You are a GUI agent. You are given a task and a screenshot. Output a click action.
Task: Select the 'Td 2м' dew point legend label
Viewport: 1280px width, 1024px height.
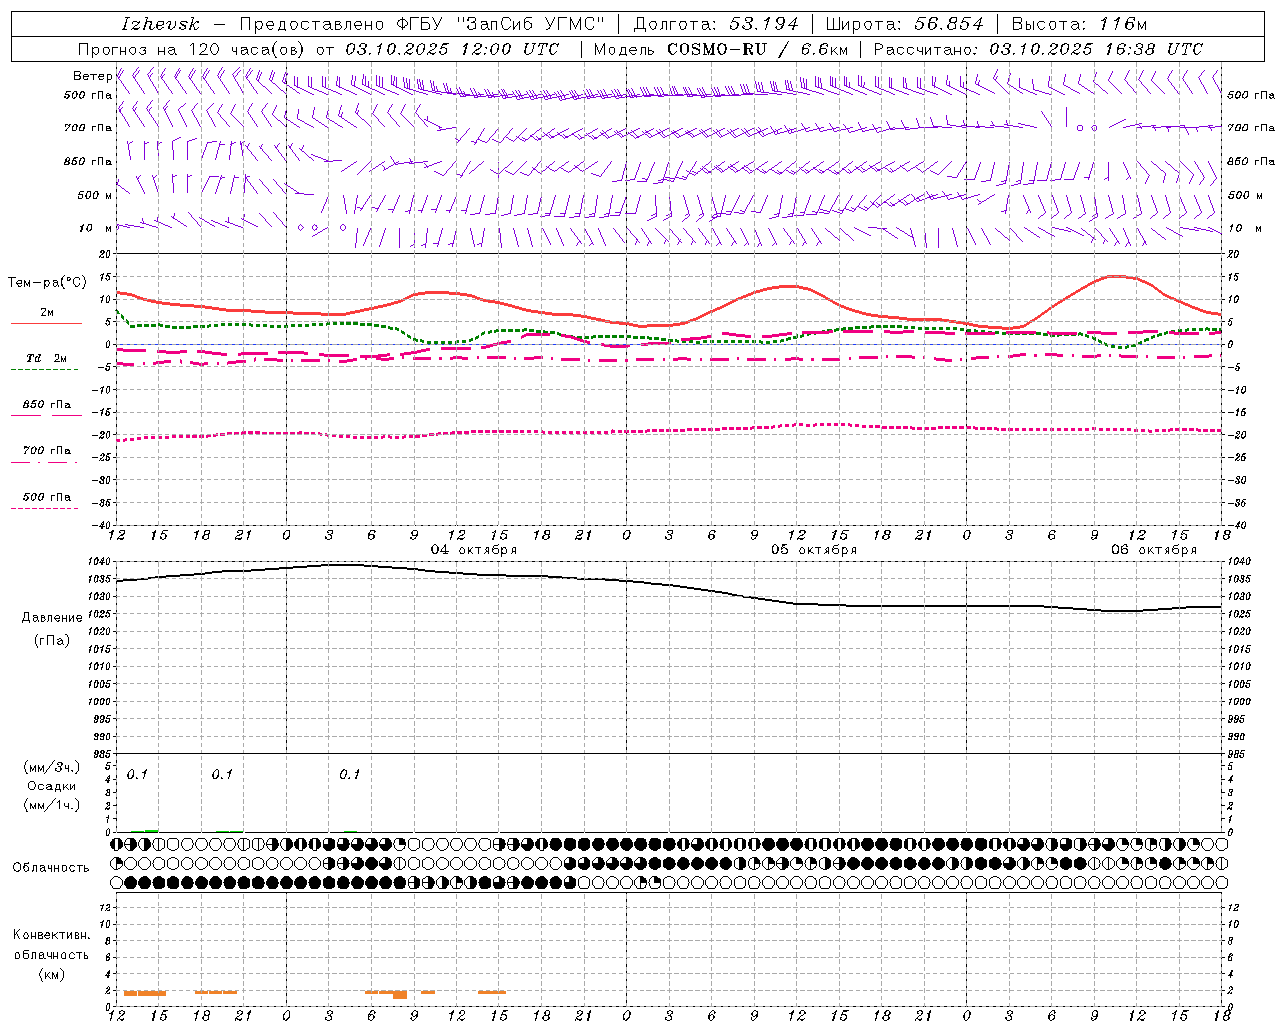coord(46,358)
